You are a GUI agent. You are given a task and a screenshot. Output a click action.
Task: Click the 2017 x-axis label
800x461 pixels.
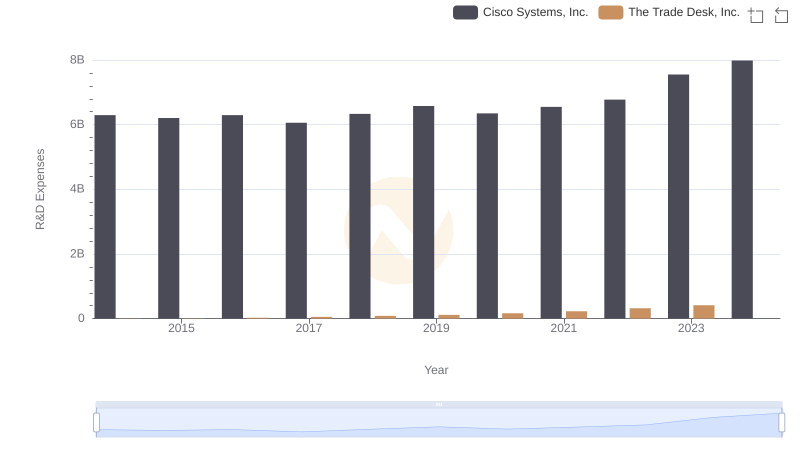point(309,328)
